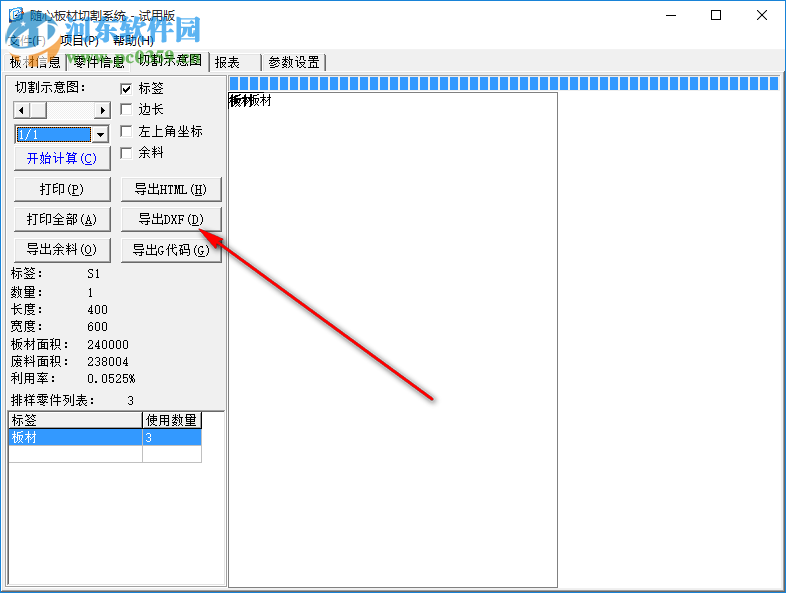
Task: Click the scrollbar left arrow
Action: click(21, 110)
